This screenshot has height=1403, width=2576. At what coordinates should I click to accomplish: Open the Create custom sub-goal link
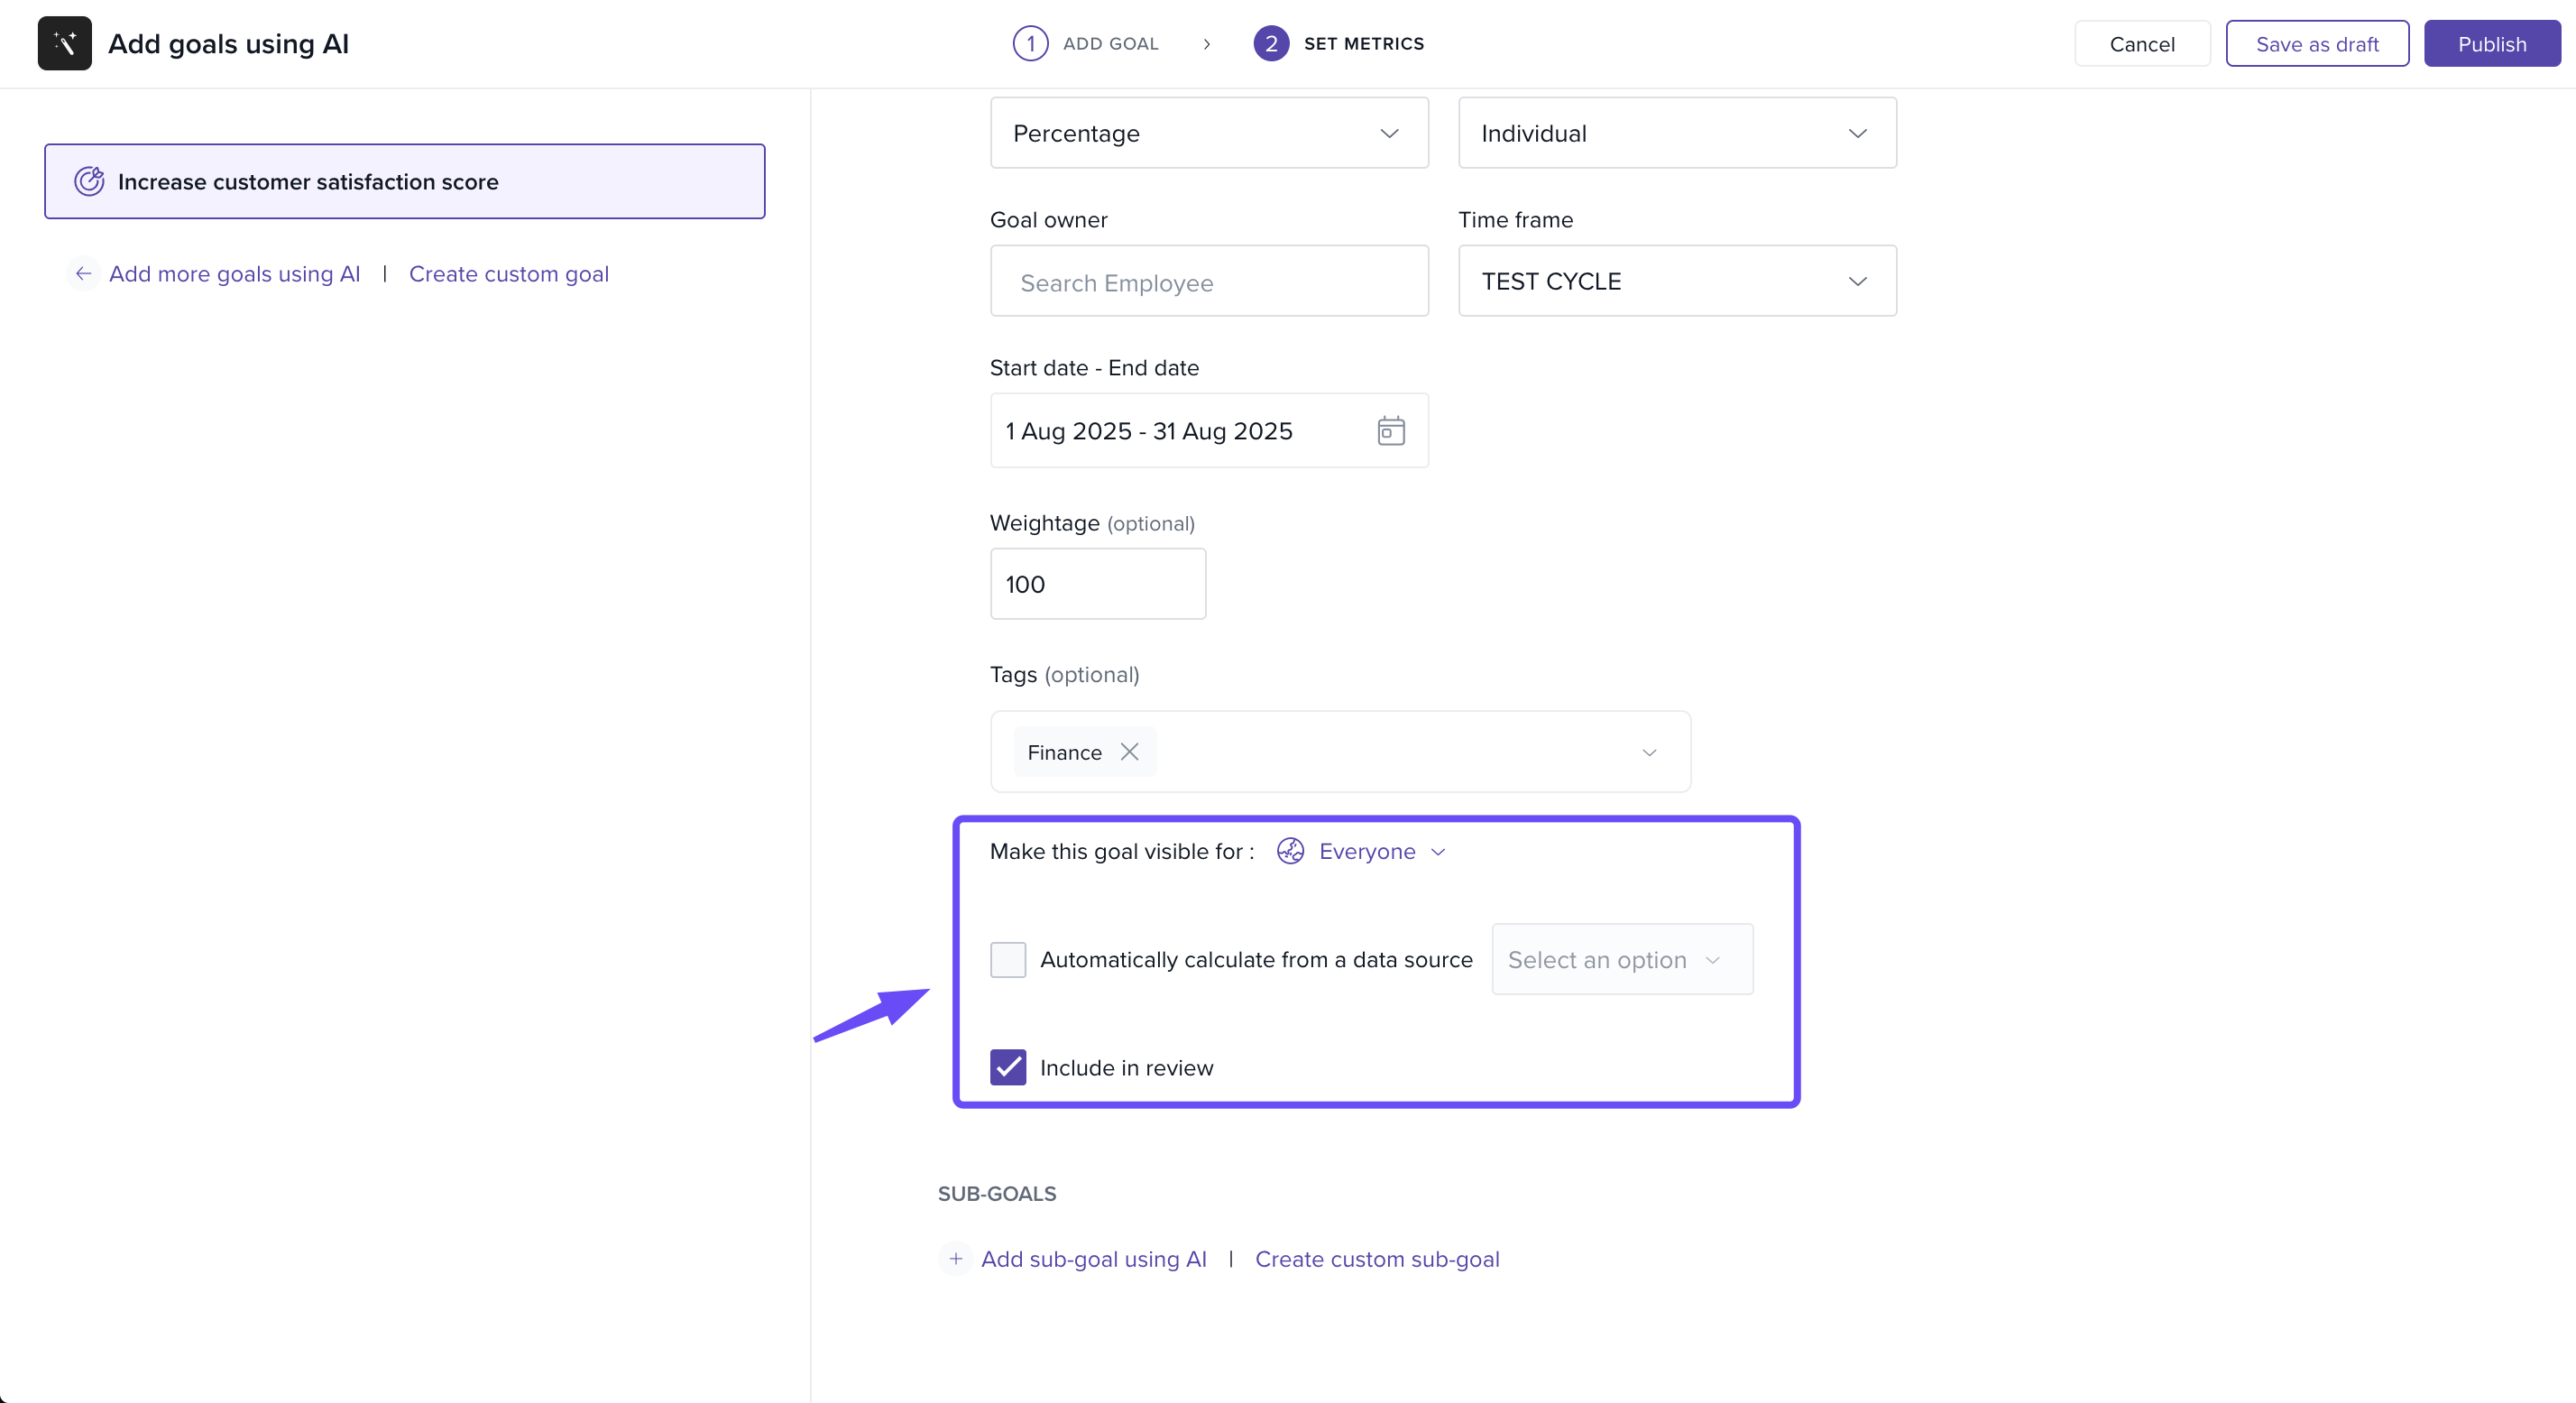[x=1376, y=1259]
